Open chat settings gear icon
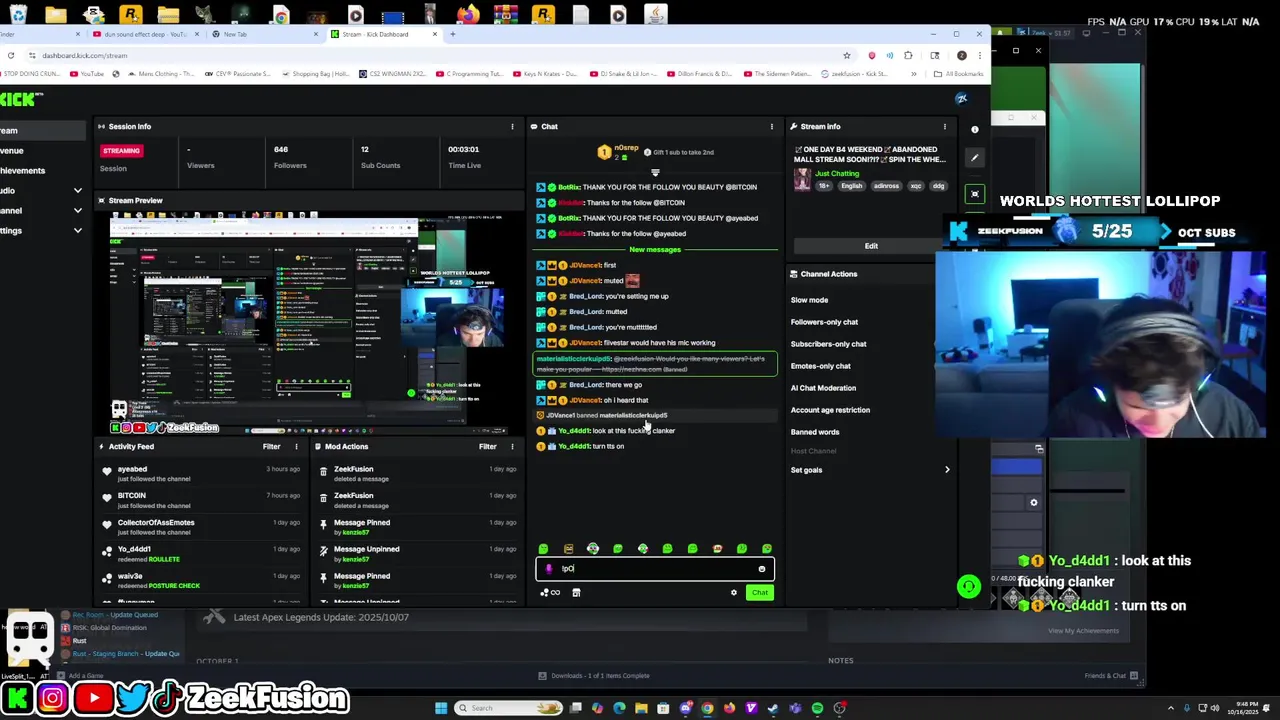 point(733,592)
